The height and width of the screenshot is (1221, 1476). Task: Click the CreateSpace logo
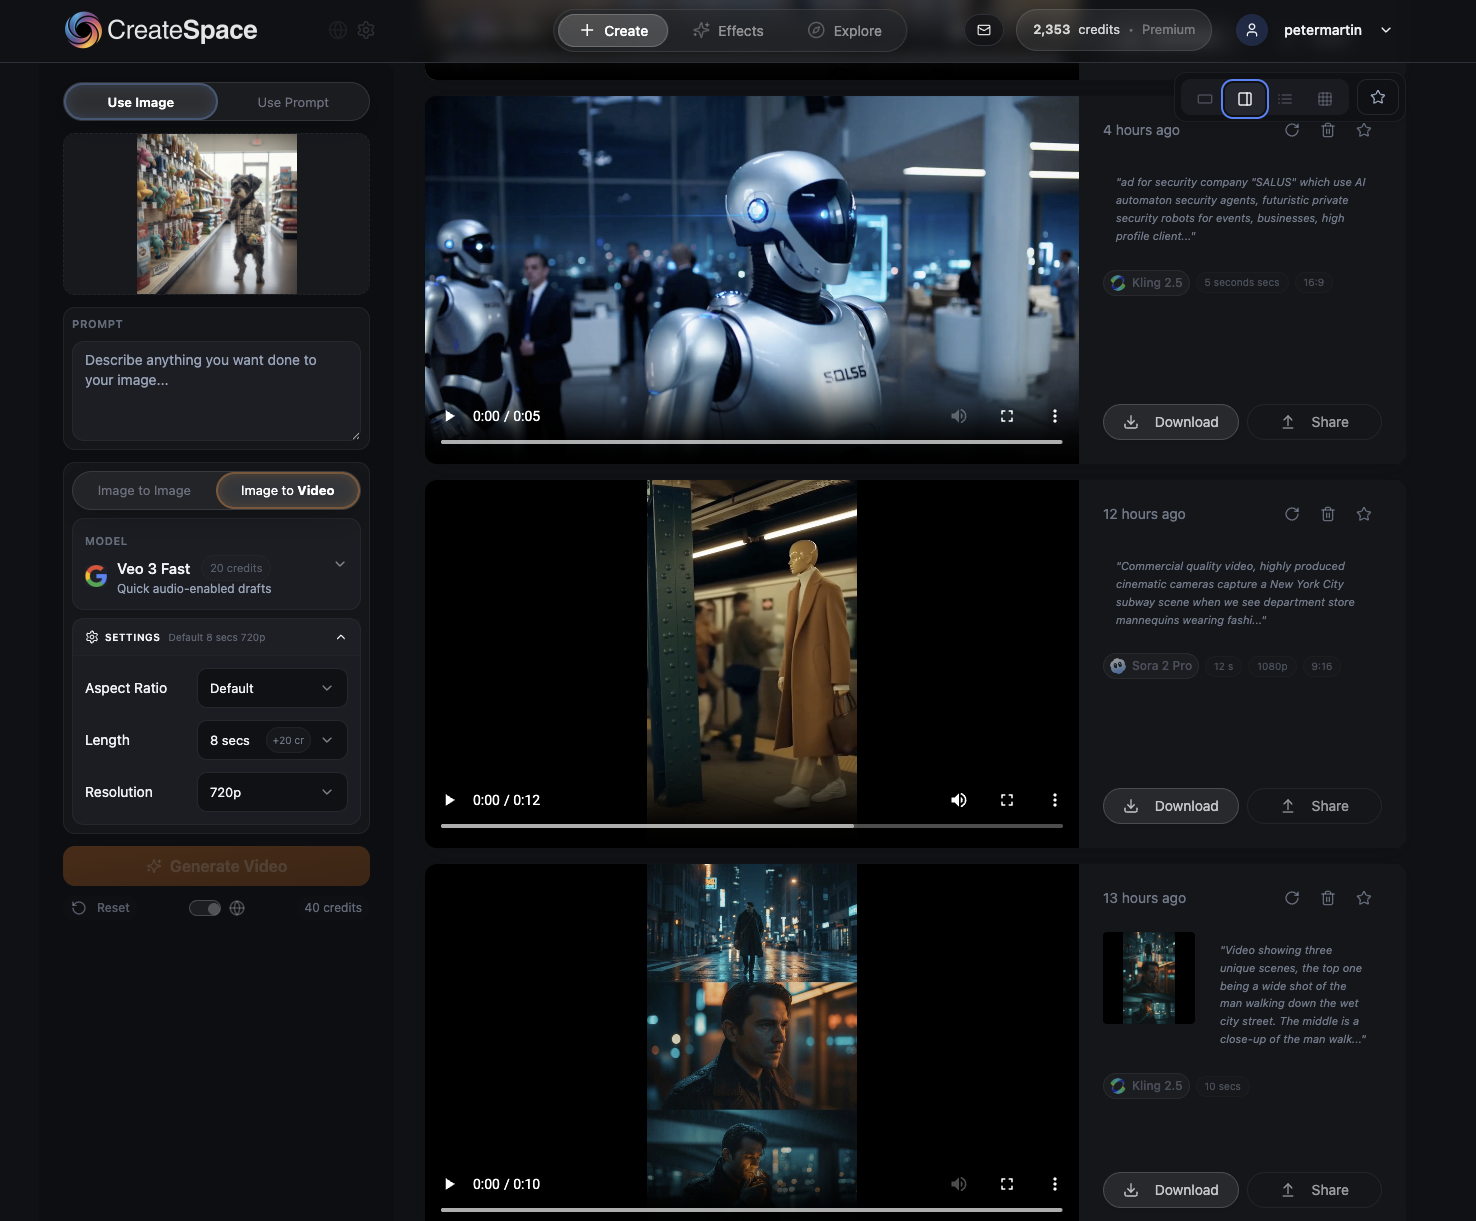(x=161, y=30)
